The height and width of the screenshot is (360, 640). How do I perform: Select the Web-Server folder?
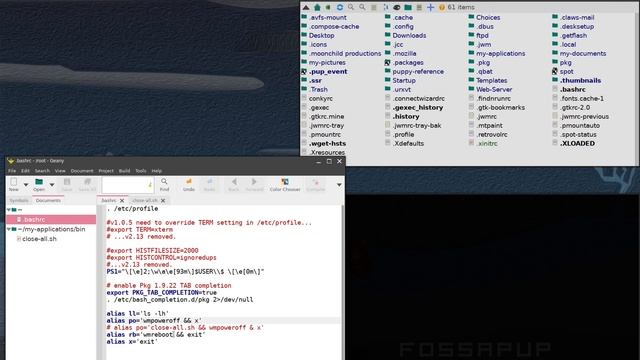[x=490, y=89]
